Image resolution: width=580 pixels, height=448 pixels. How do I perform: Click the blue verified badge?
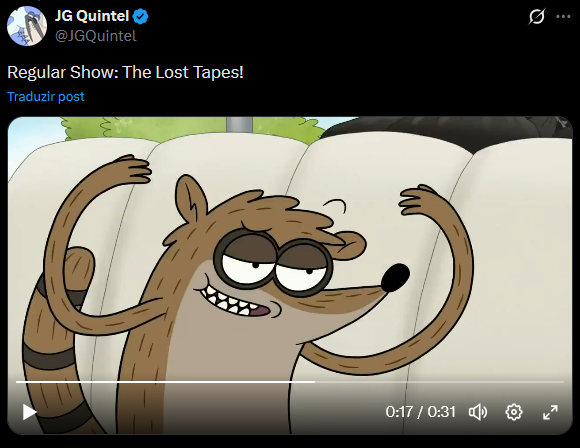[x=141, y=17]
